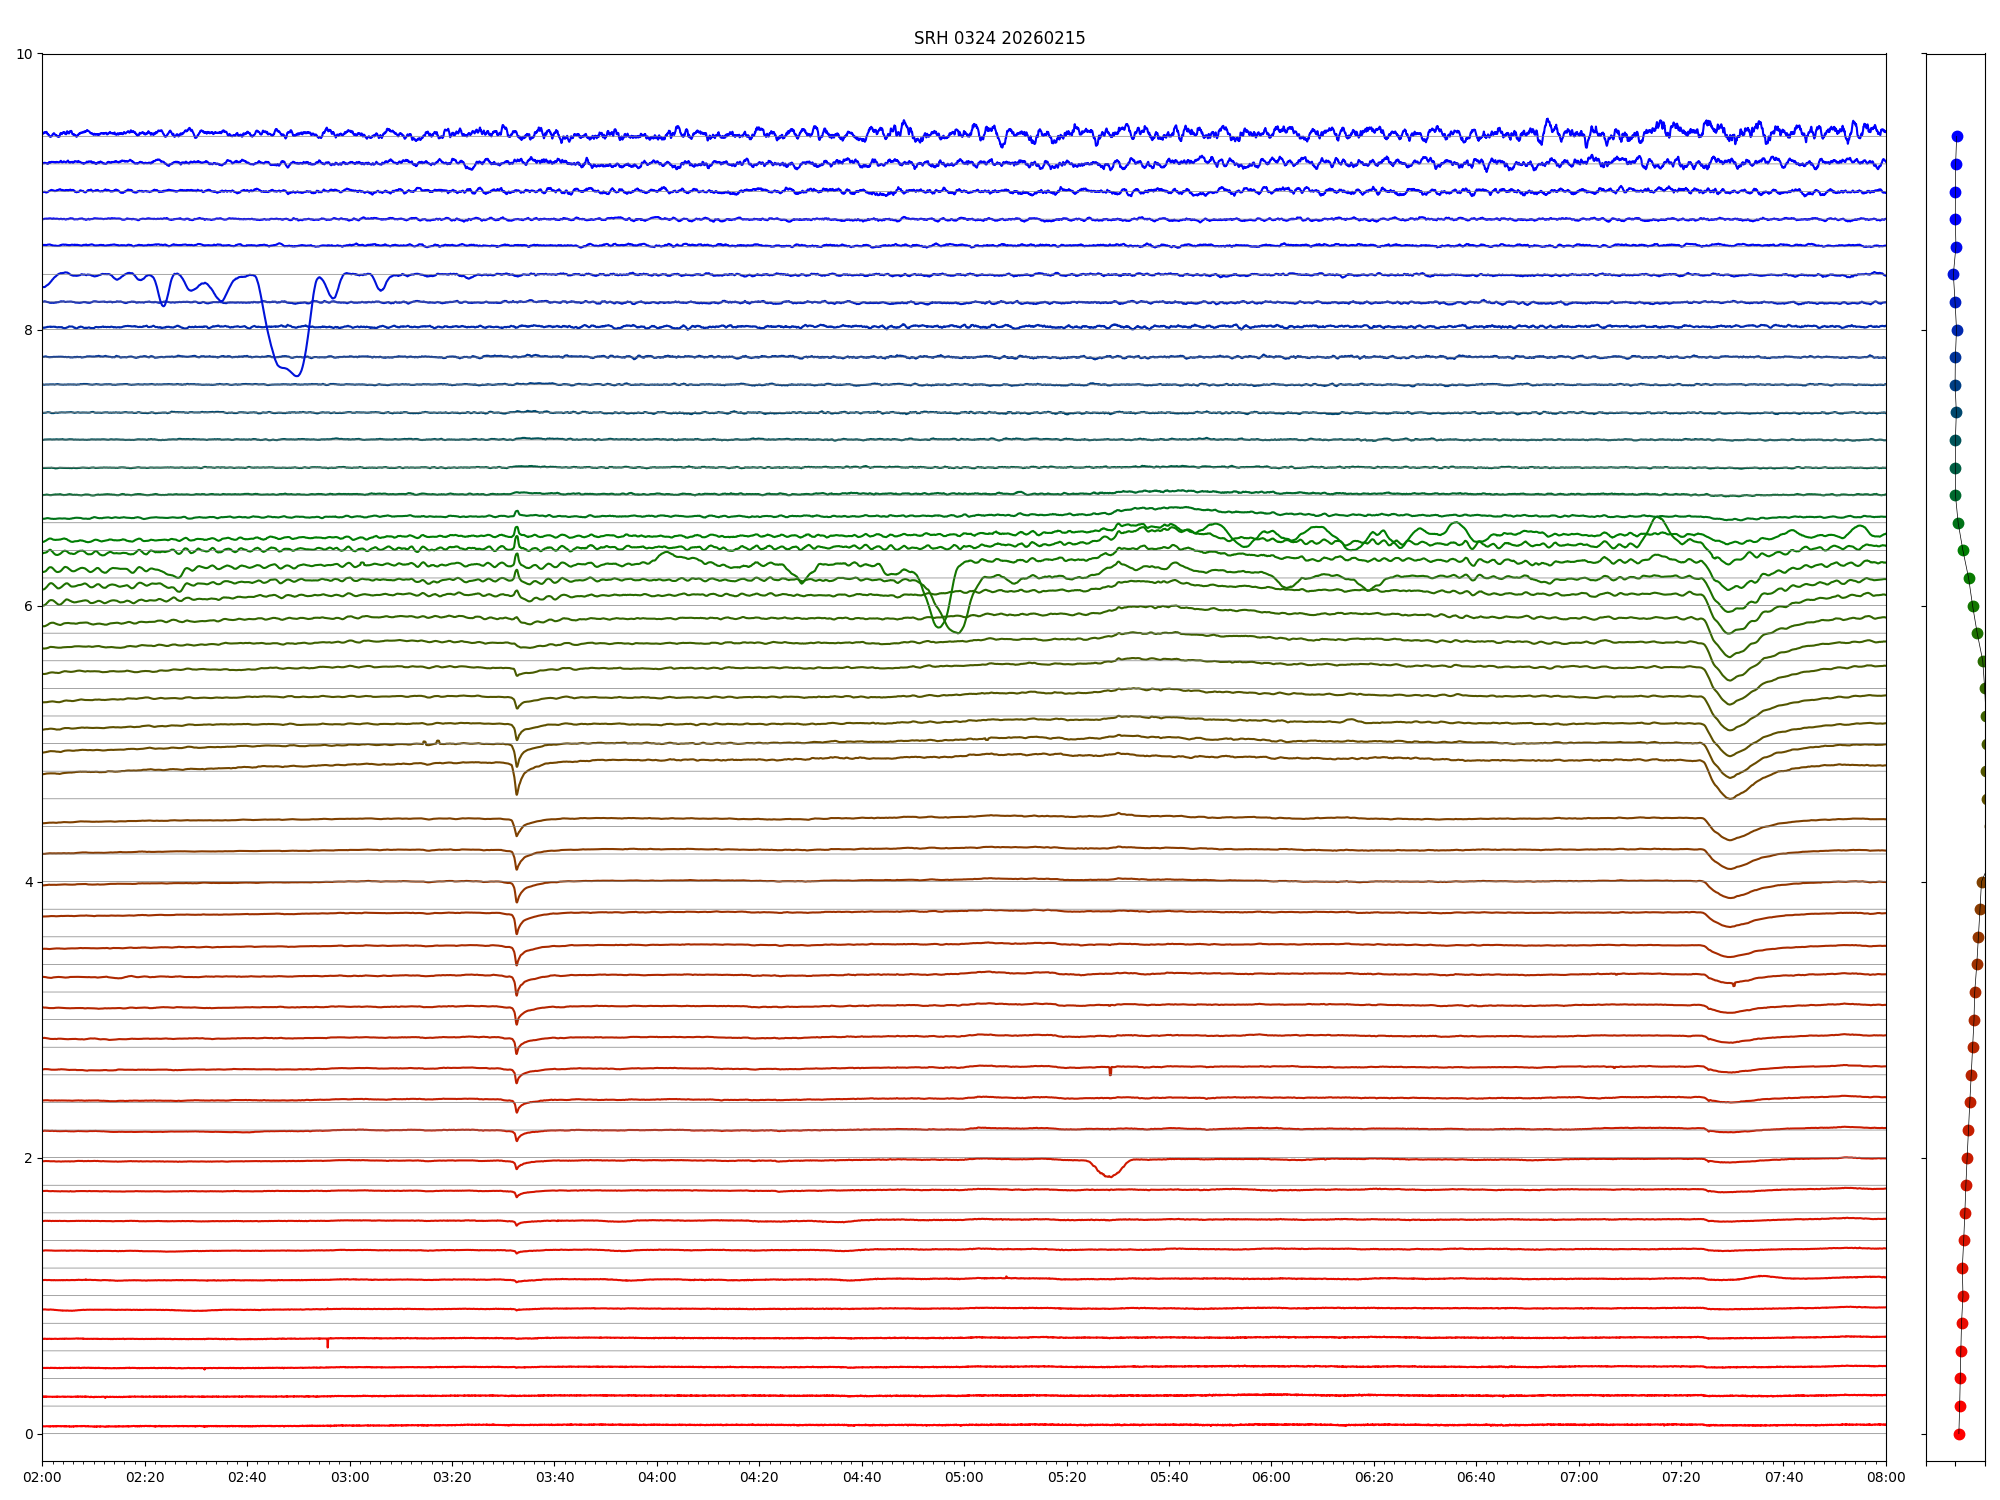Select the 03:40 tick label

tap(555, 1477)
